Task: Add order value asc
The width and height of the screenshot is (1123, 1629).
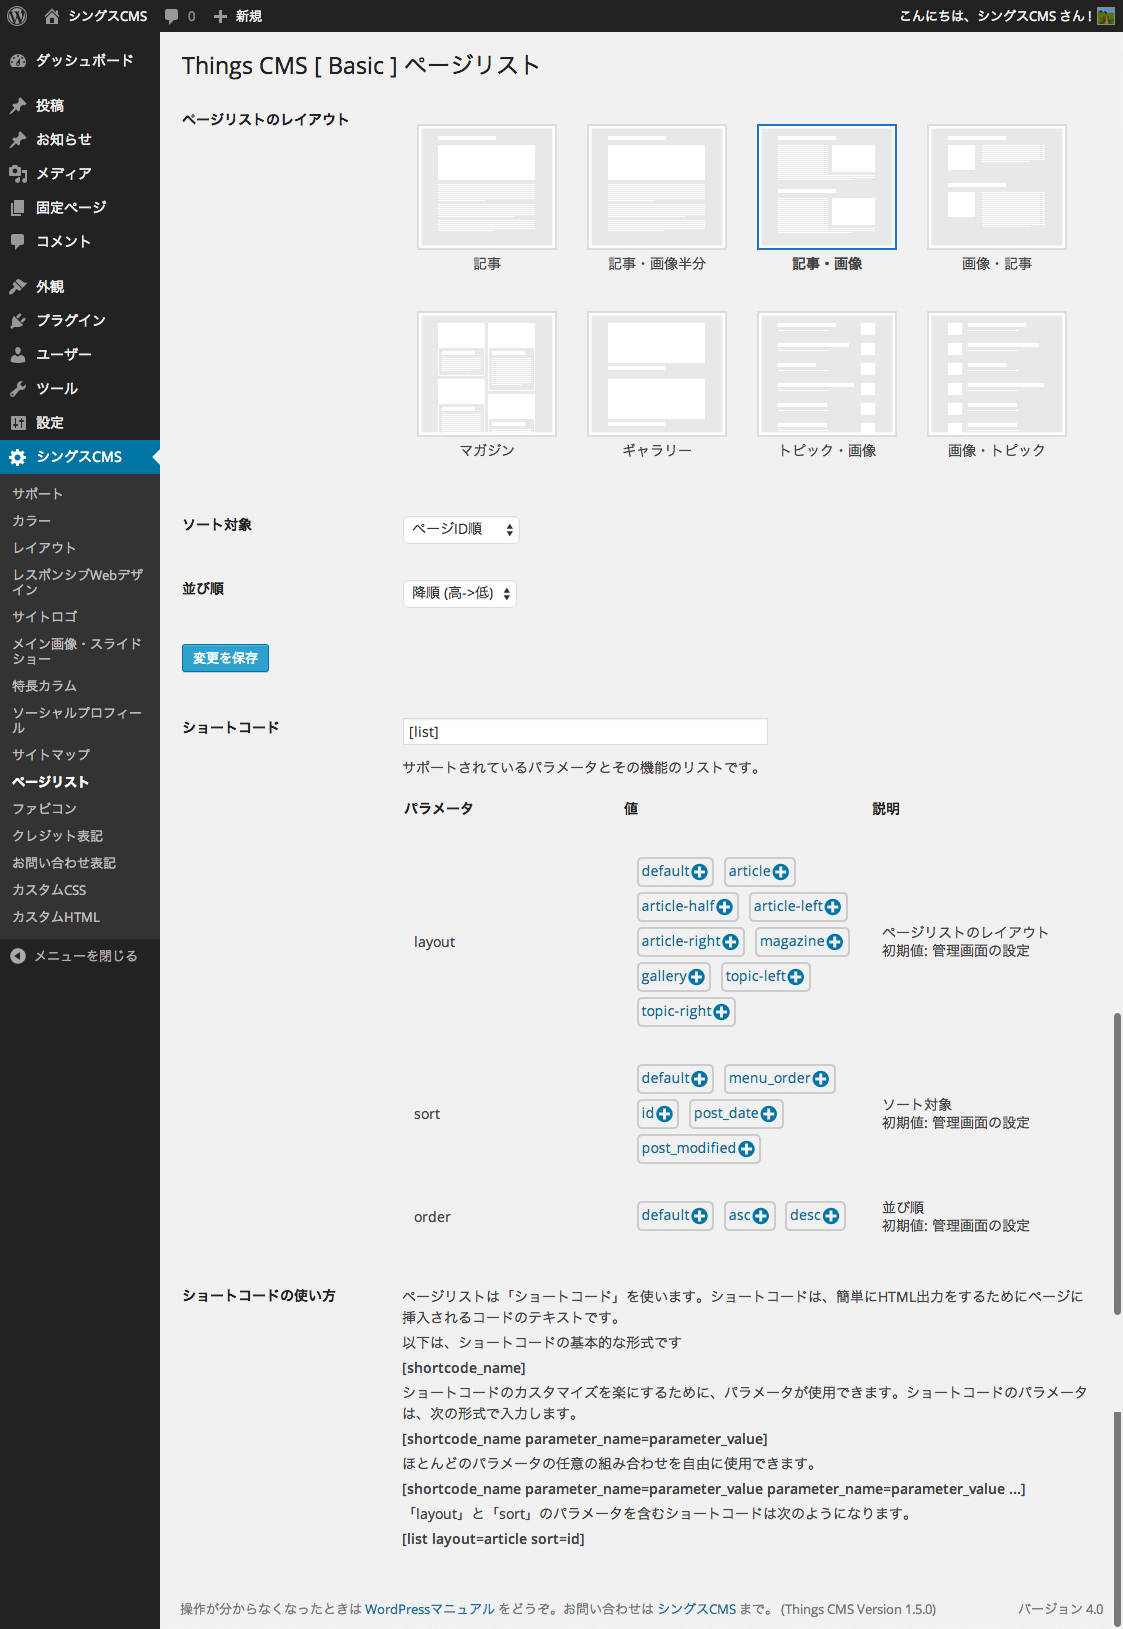Action: point(749,1216)
